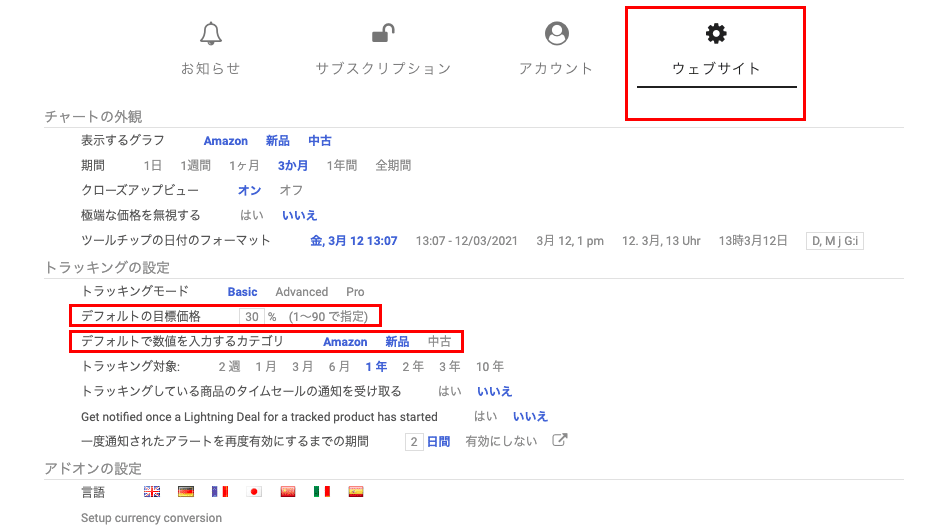Select date format 13時3月12日
The width and height of the screenshot is (927, 527).
tap(753, 241)
